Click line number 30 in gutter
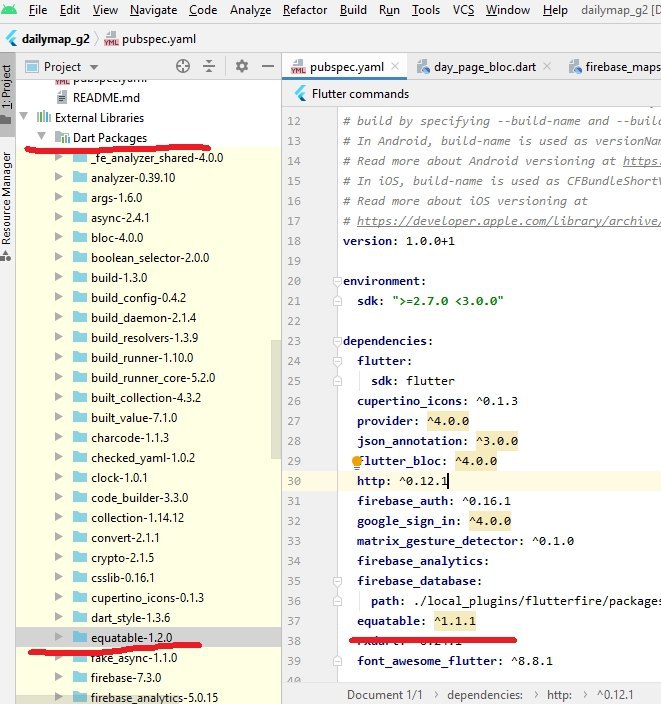661x704 pixels. point(294,481)
